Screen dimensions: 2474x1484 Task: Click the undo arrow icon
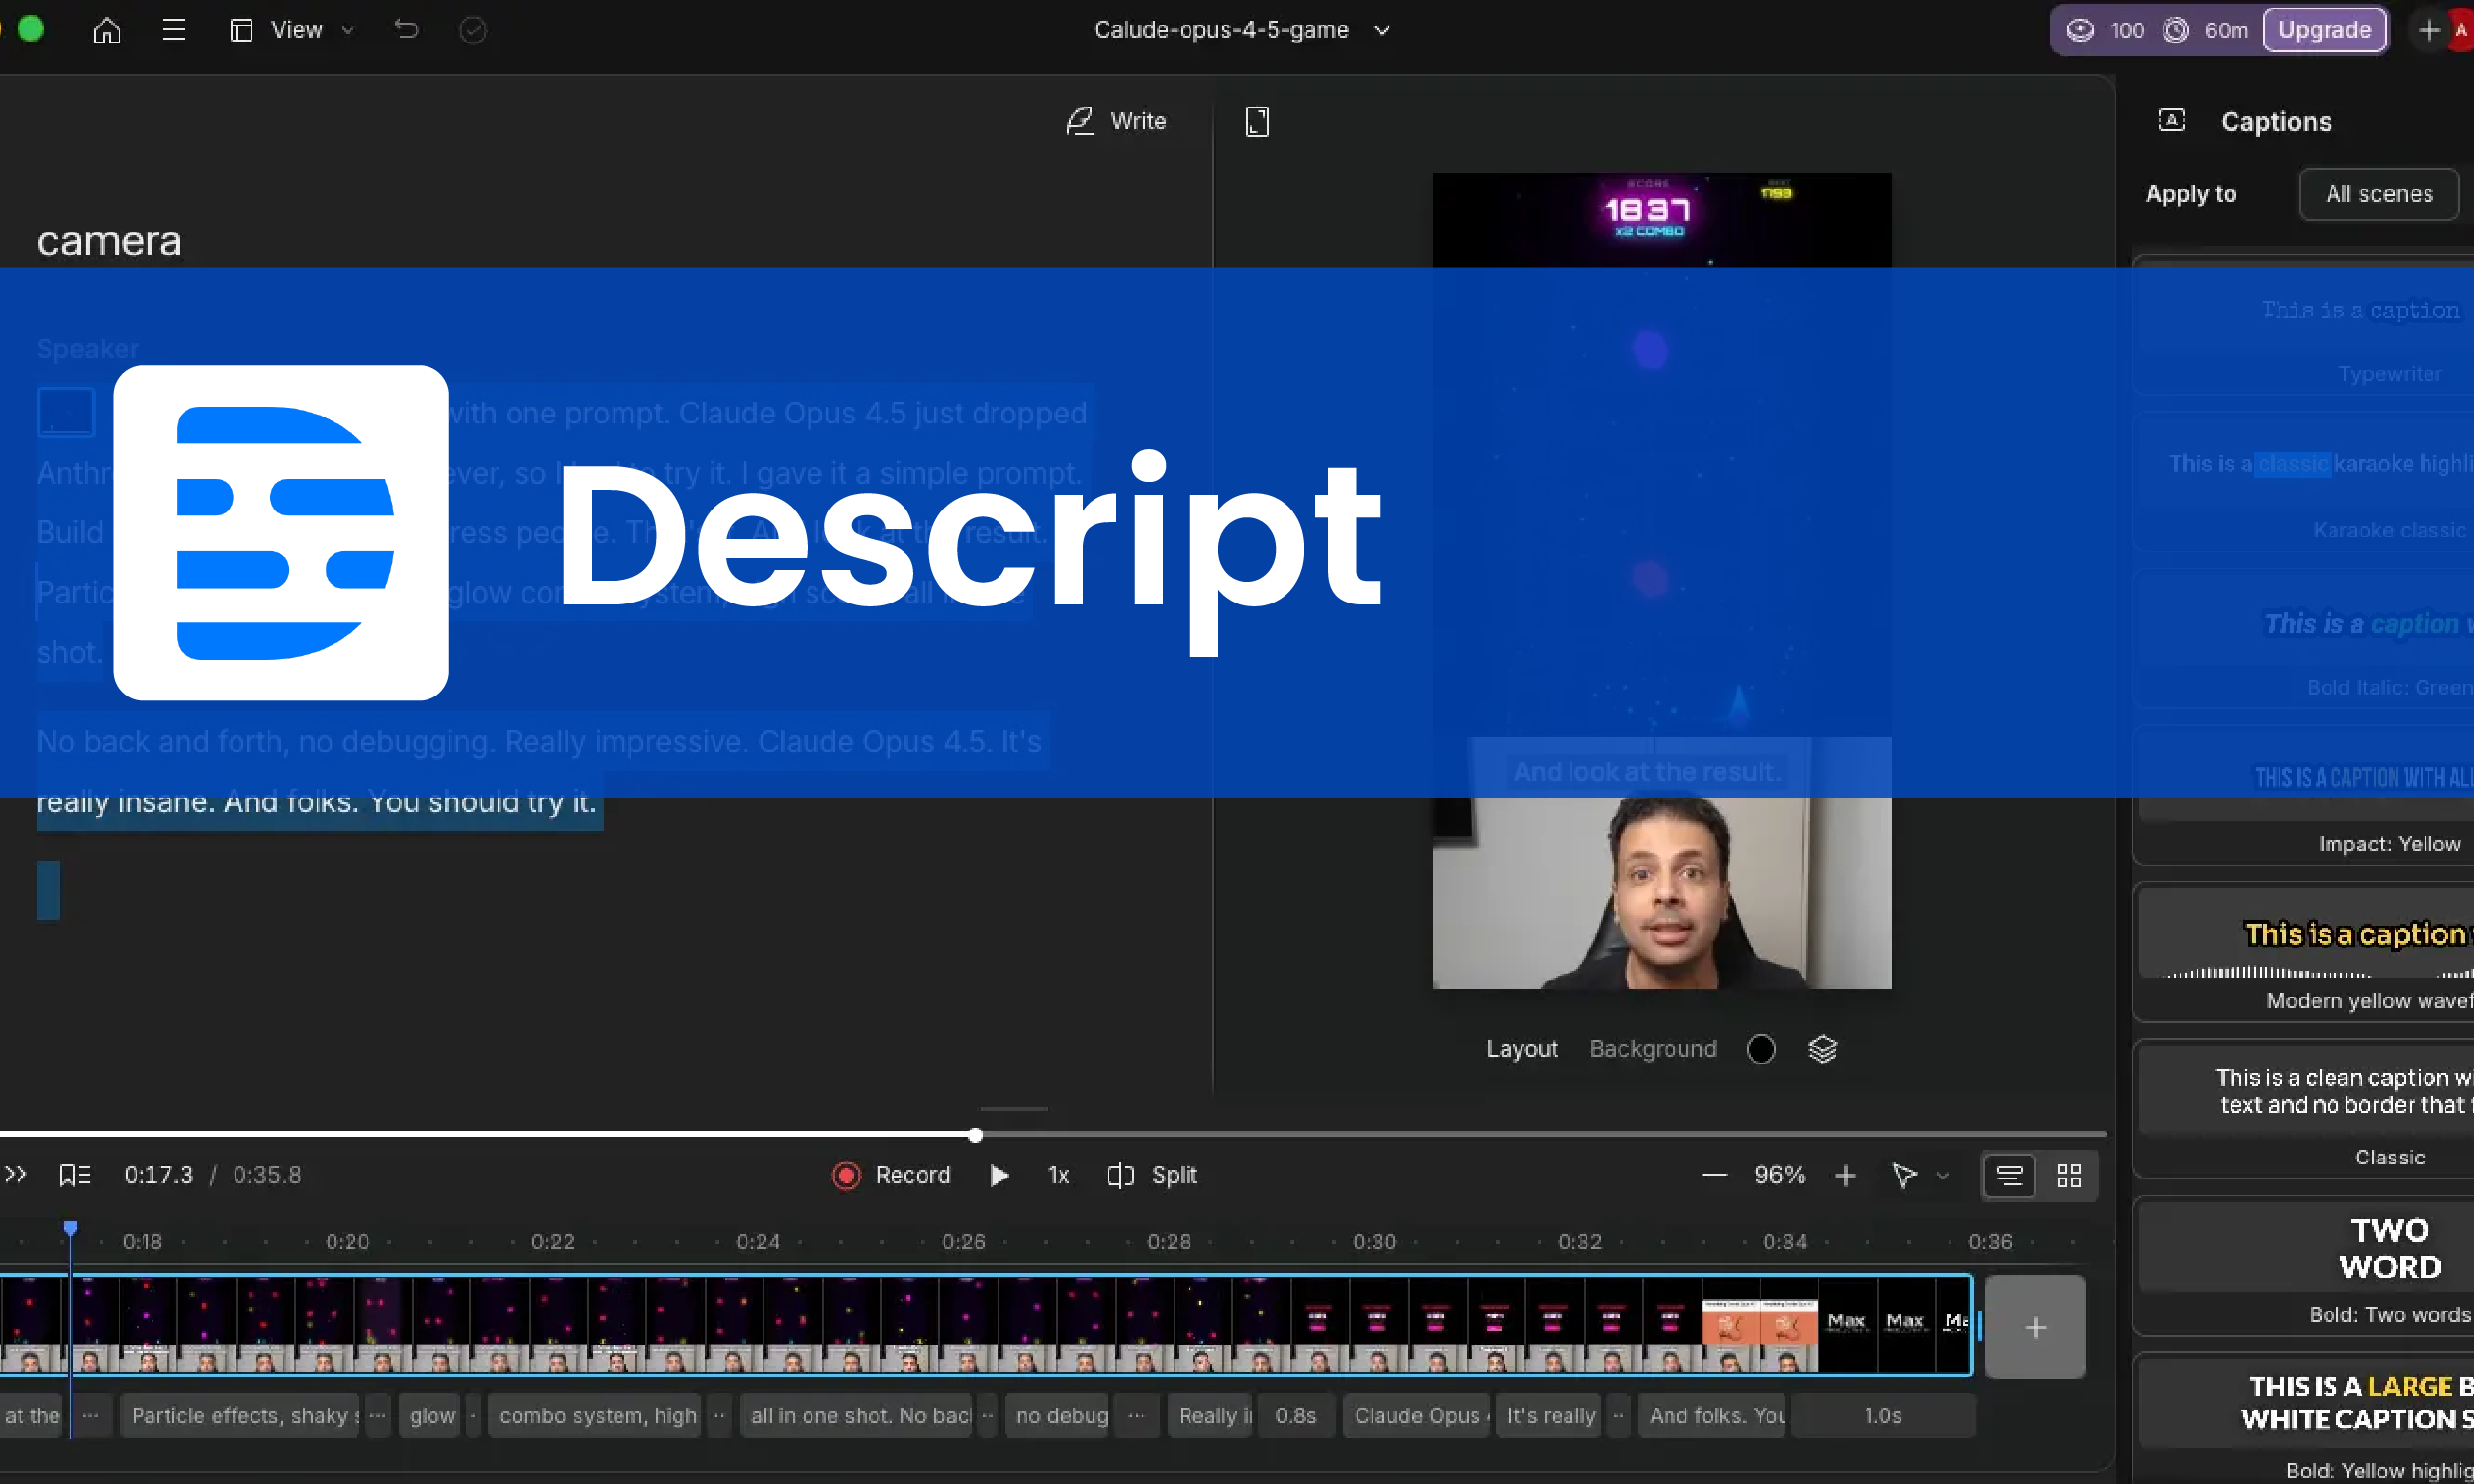pyautogui.click(x=406, y=30)
